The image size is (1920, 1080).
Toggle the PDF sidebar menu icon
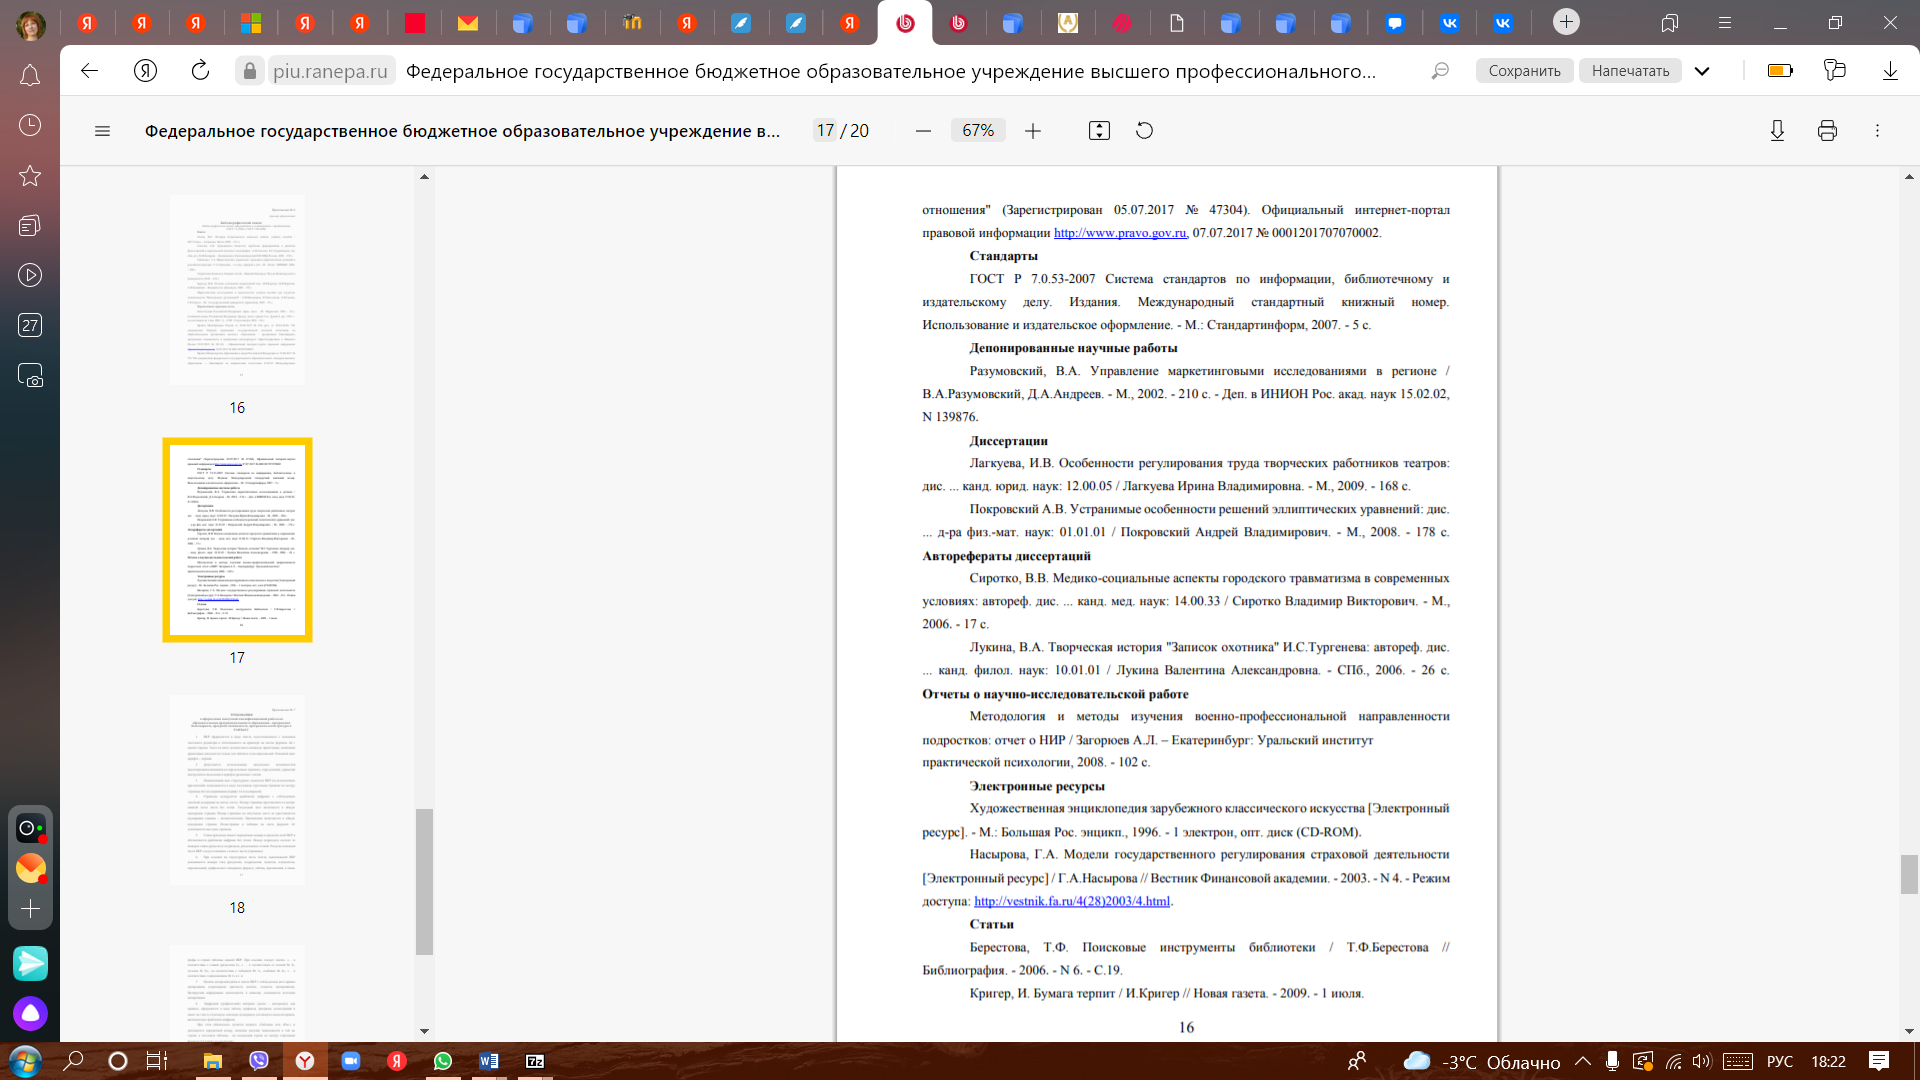click(102, 131)
